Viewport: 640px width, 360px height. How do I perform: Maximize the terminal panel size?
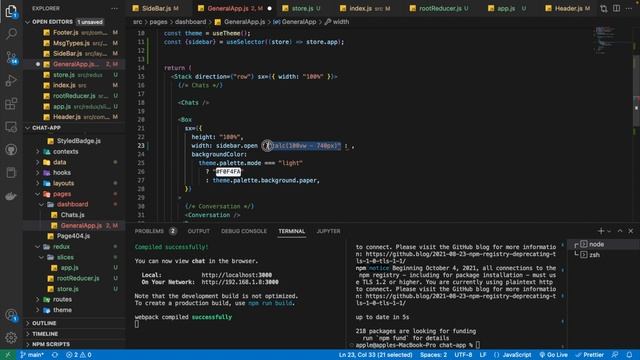[x=620, y=231]
